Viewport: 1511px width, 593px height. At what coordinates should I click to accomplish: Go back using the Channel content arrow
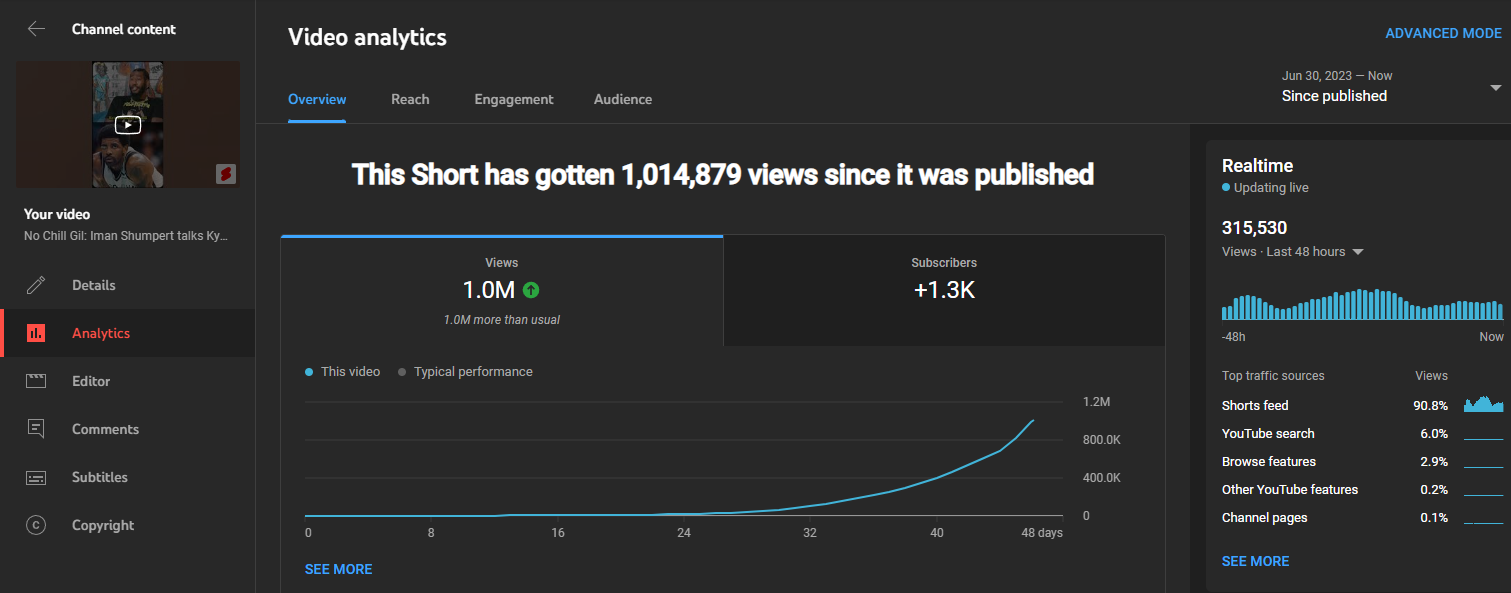[37, 29]
